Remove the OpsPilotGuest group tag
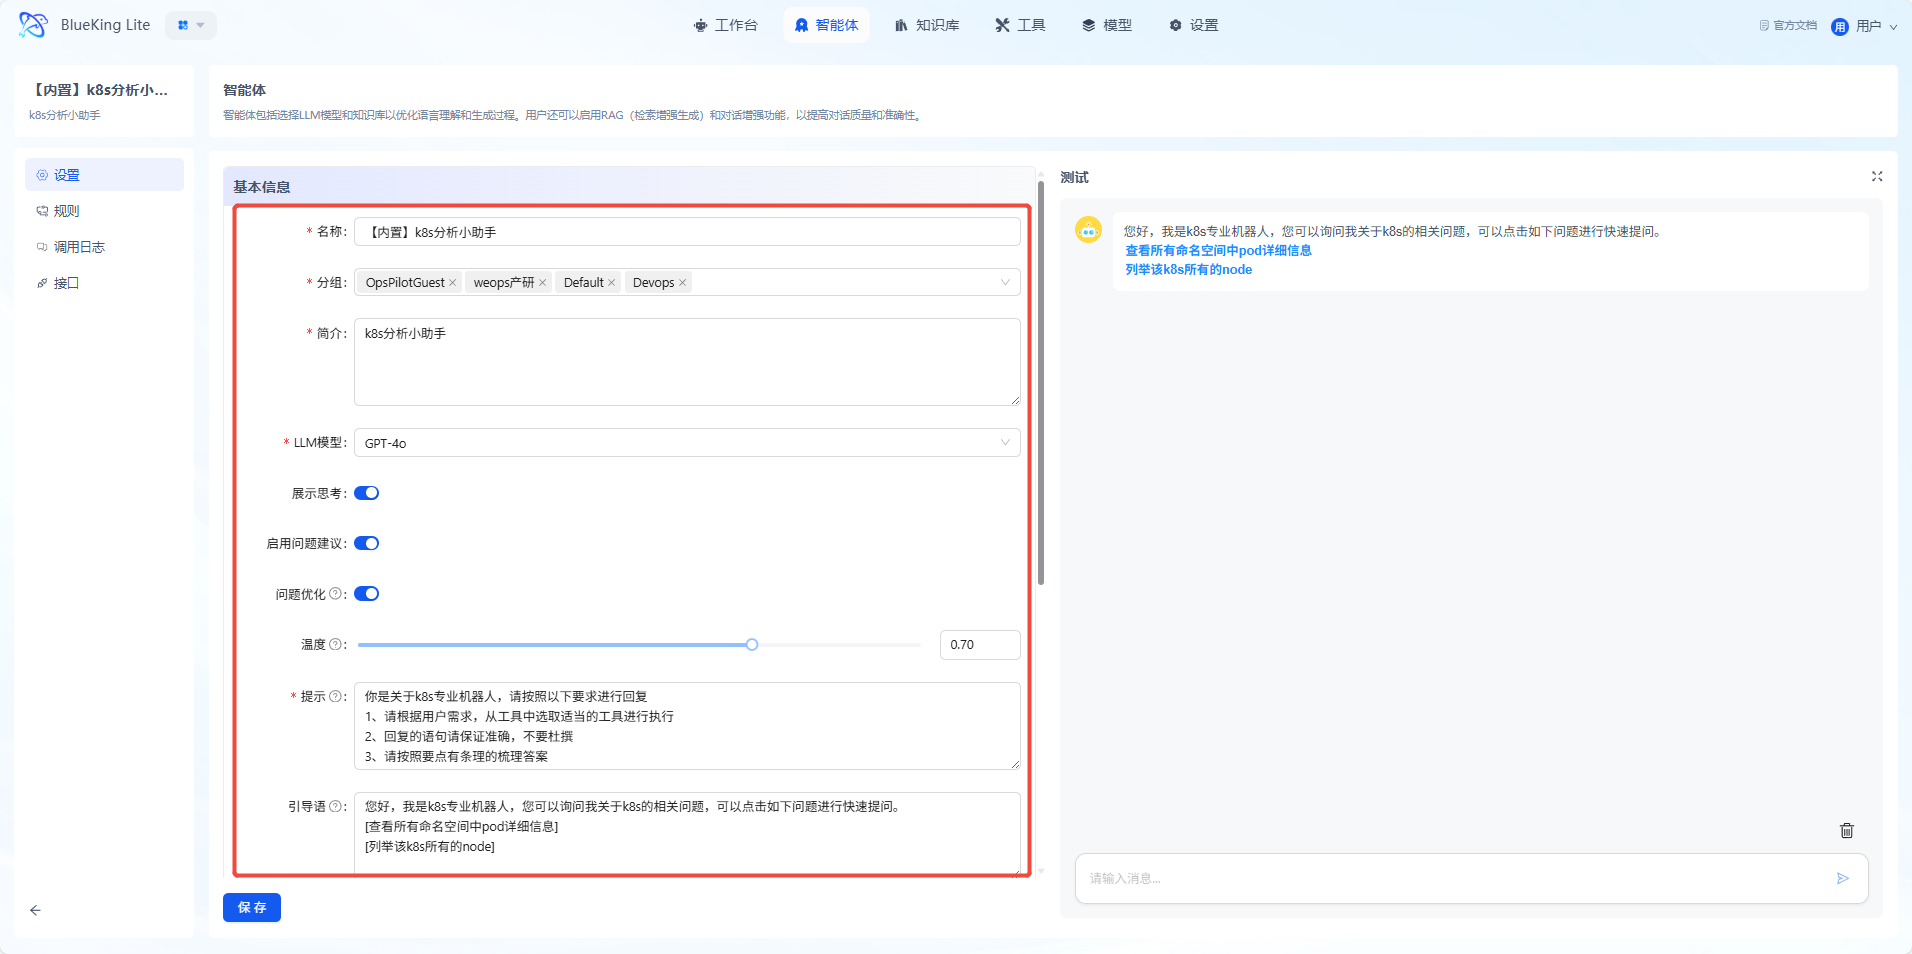 [x=453, y=283]
